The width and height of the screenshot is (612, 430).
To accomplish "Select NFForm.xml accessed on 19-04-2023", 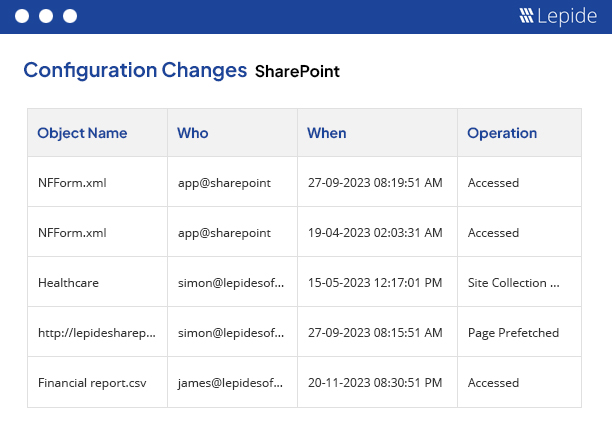I will click(72, 233).
